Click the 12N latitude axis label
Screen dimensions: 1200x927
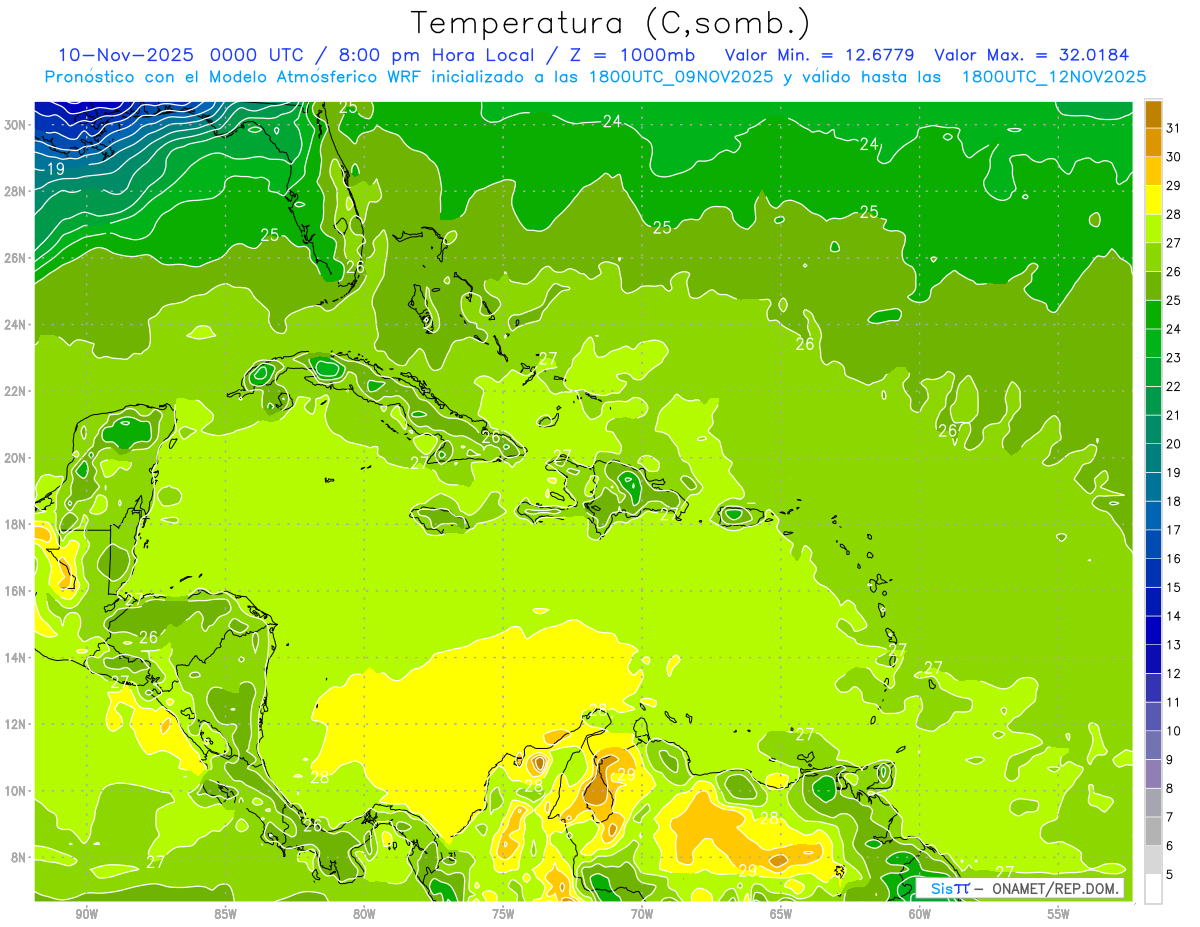[16, 724]
